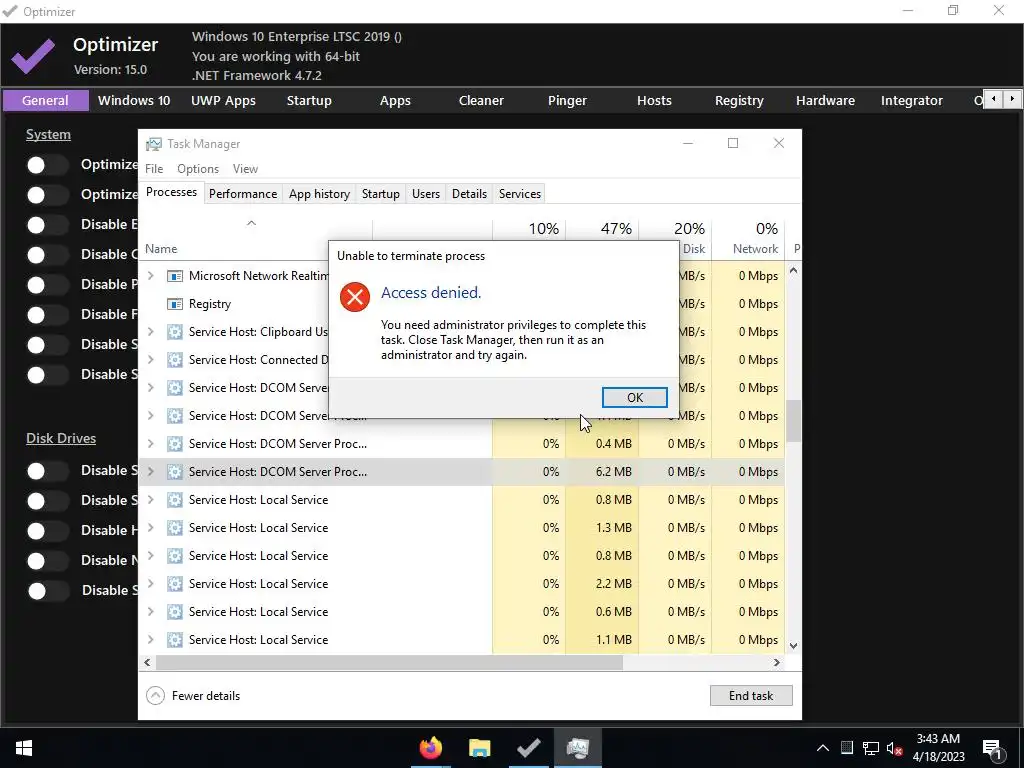1024x768 pixels.
Task: Click the network icon in the system tray
Action: pos(871,748)
